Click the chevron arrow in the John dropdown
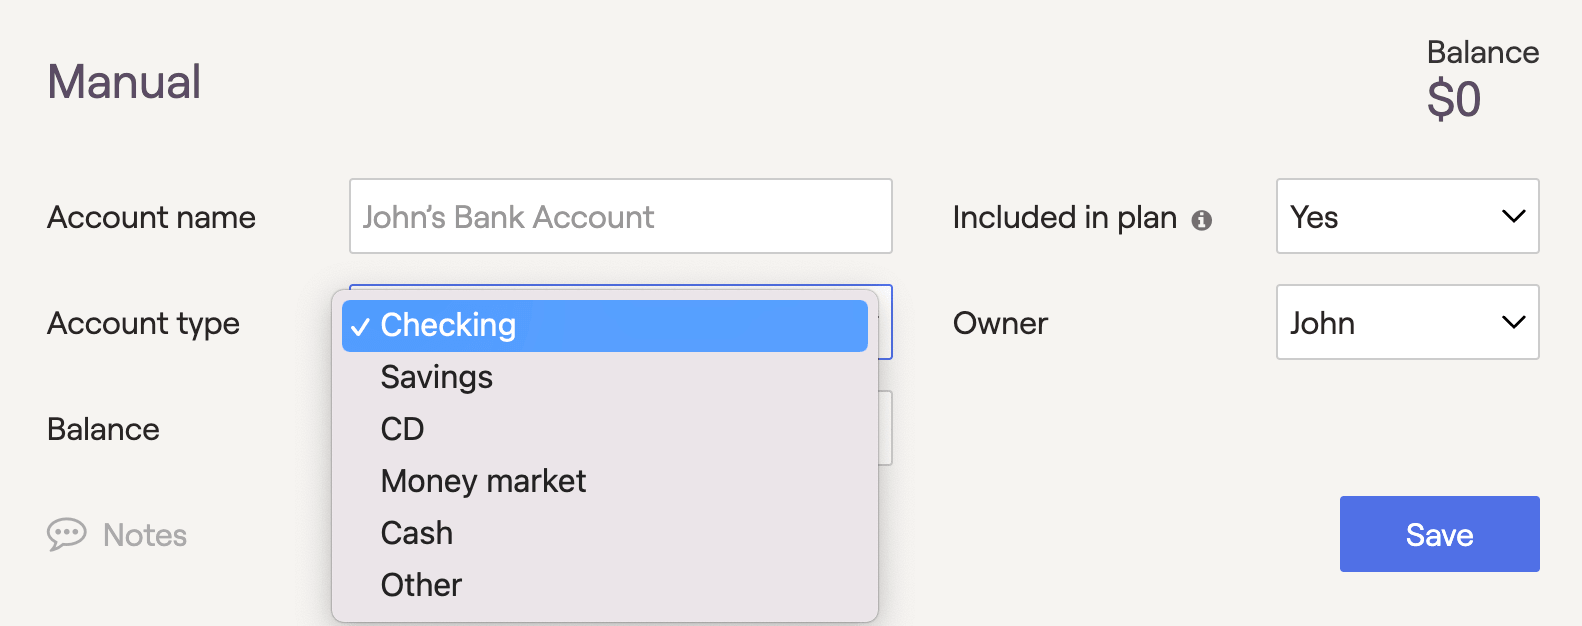 pos(1514,322)
